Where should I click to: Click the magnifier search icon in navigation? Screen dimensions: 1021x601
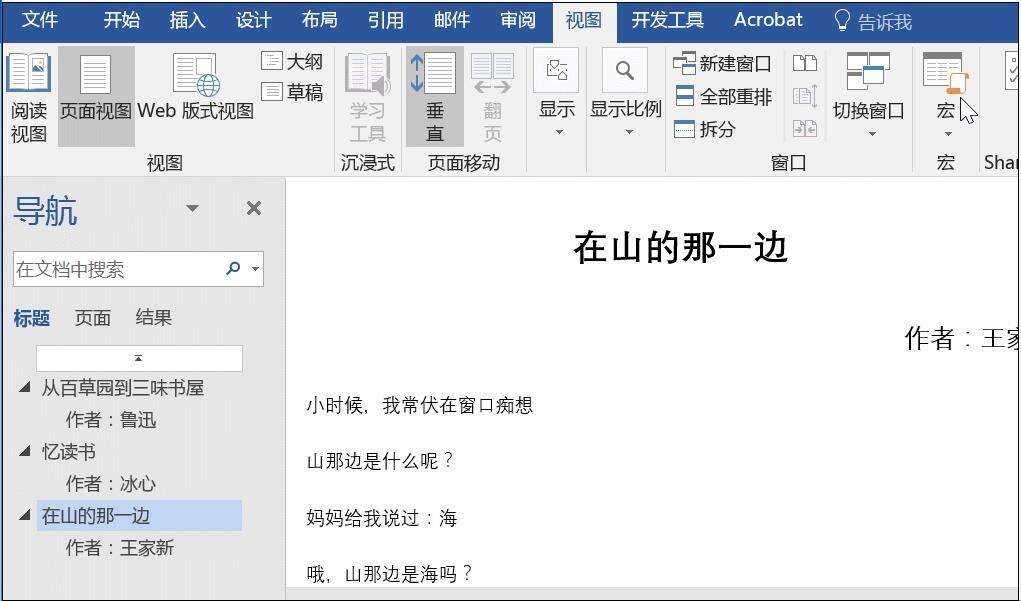[232, 268]
